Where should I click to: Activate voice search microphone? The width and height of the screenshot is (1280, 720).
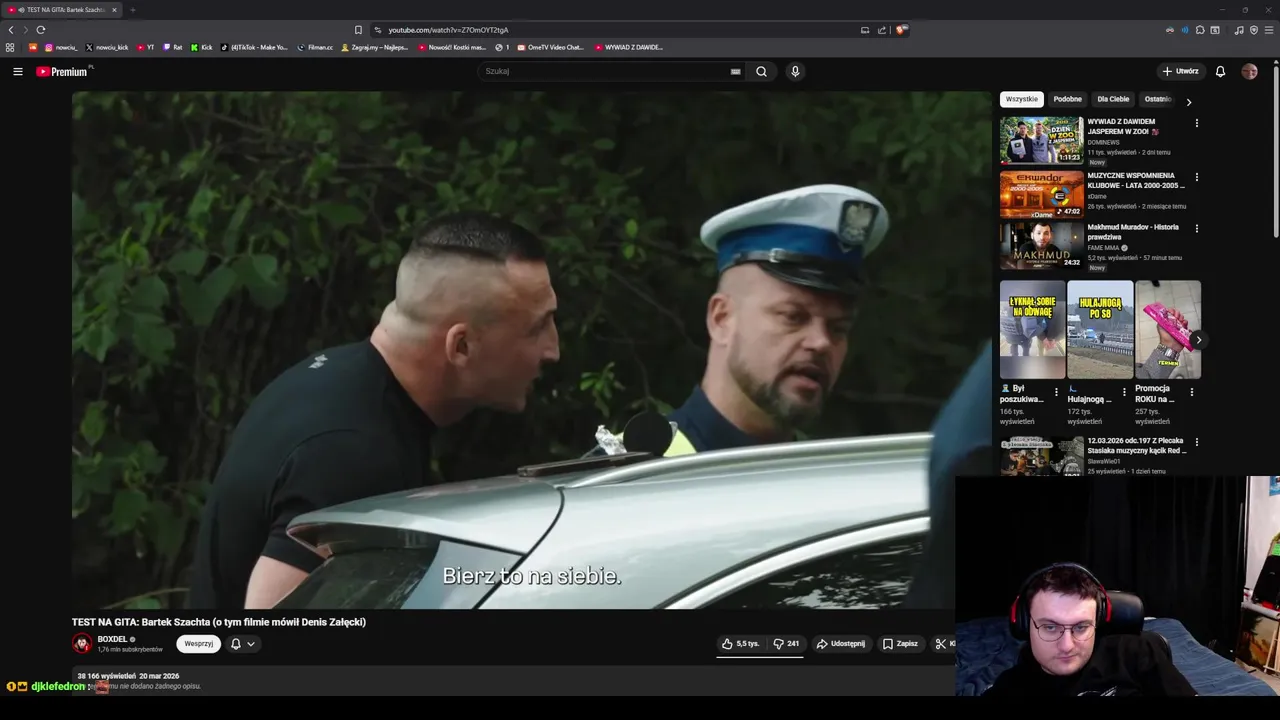click(795, 71)
